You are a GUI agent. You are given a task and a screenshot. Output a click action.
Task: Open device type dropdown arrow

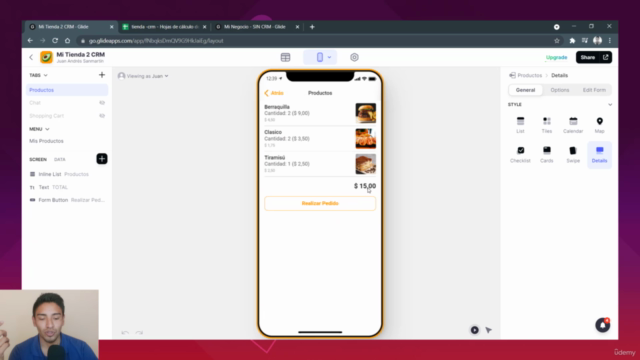click(x=329, y=57)
